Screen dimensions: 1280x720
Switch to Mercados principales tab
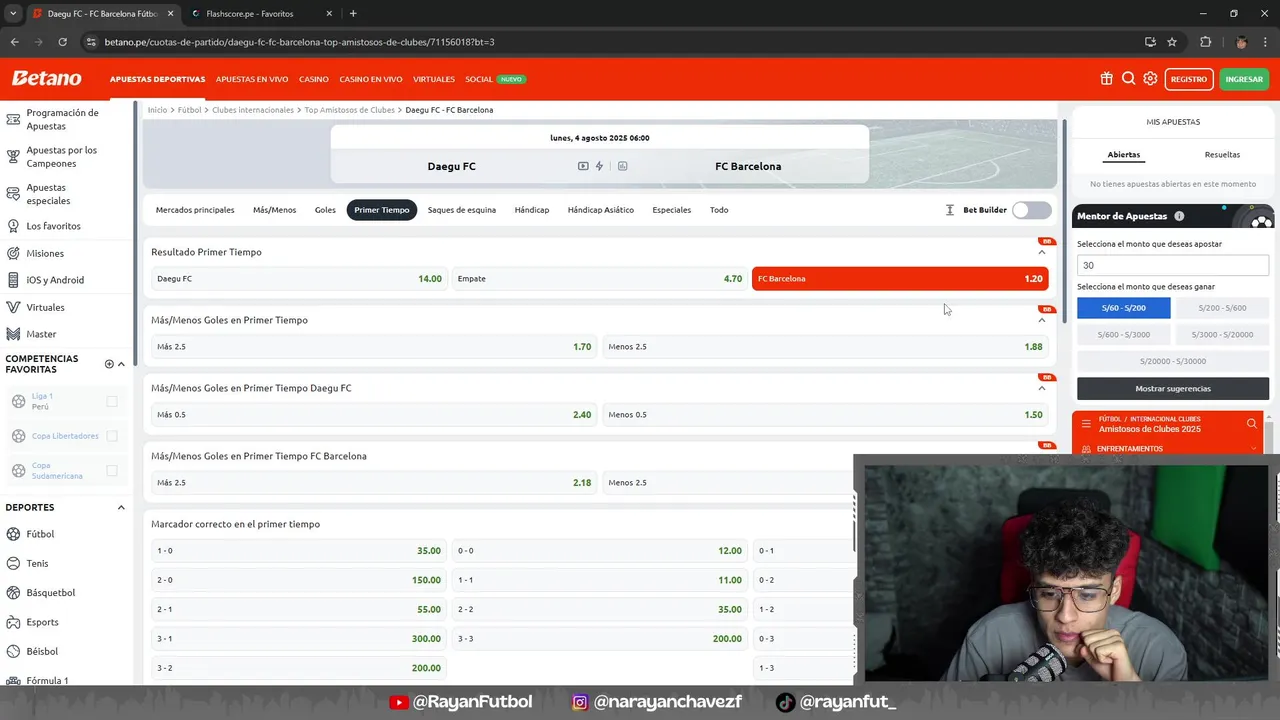(x=195, y=210)
